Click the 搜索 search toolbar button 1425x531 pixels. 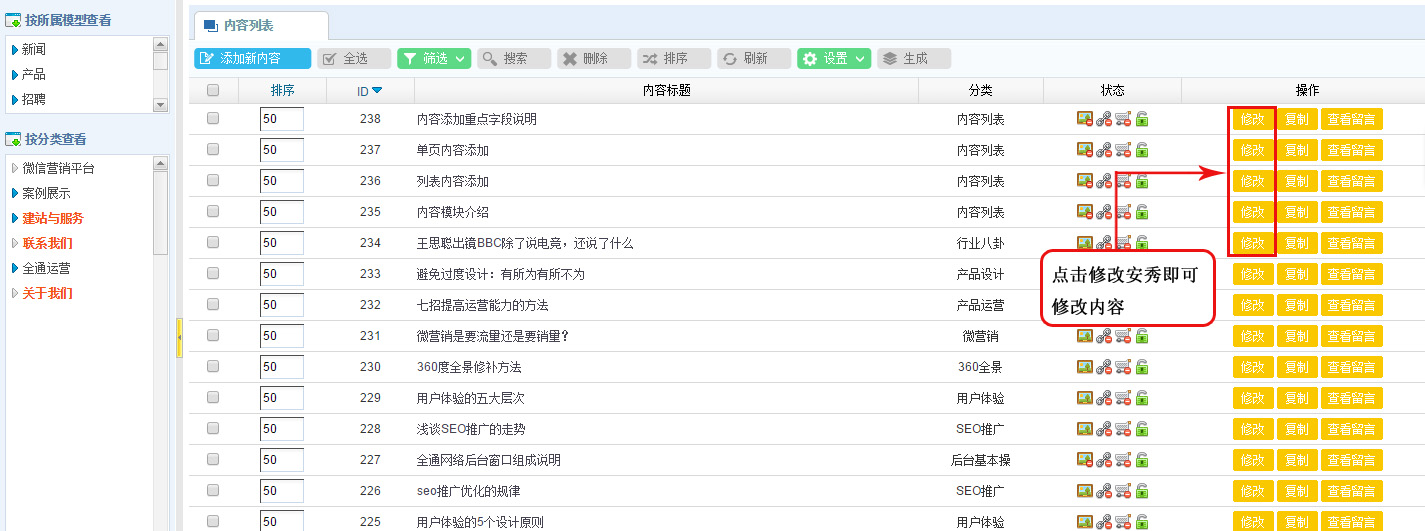point(513,59)
